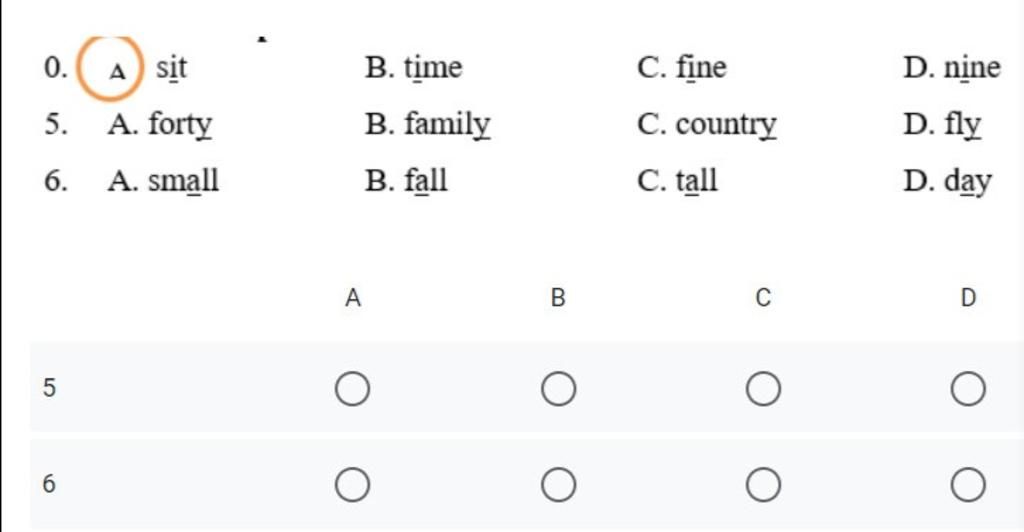Click the word 'country' in question 5
Viewport: 1024px width, 532px height.
(x=726, y=125)
